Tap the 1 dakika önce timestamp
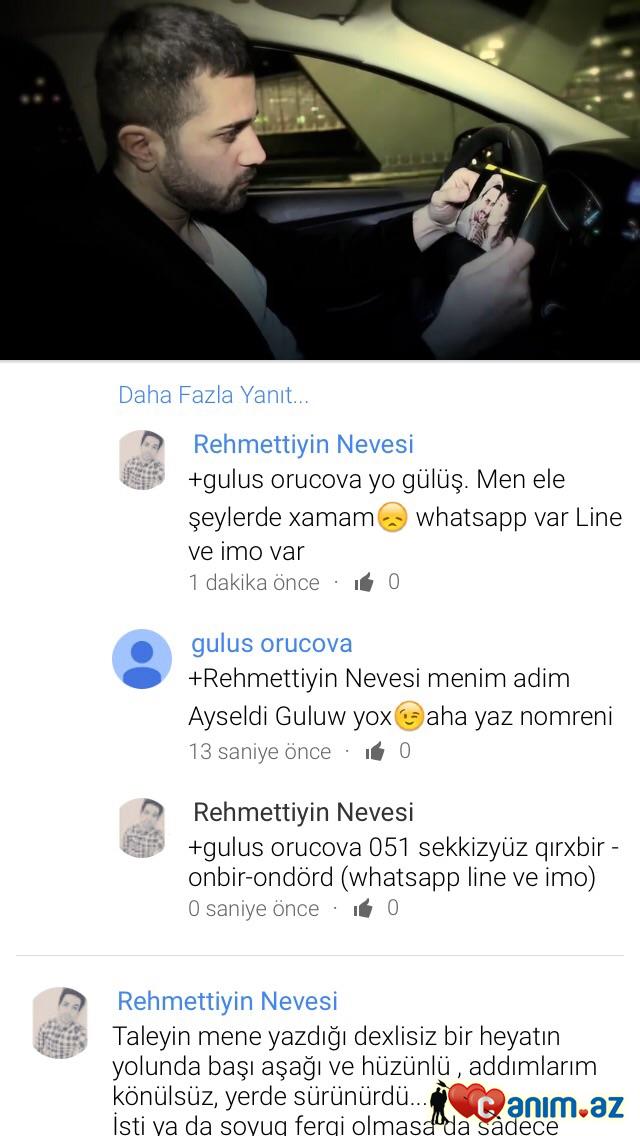 254,582
